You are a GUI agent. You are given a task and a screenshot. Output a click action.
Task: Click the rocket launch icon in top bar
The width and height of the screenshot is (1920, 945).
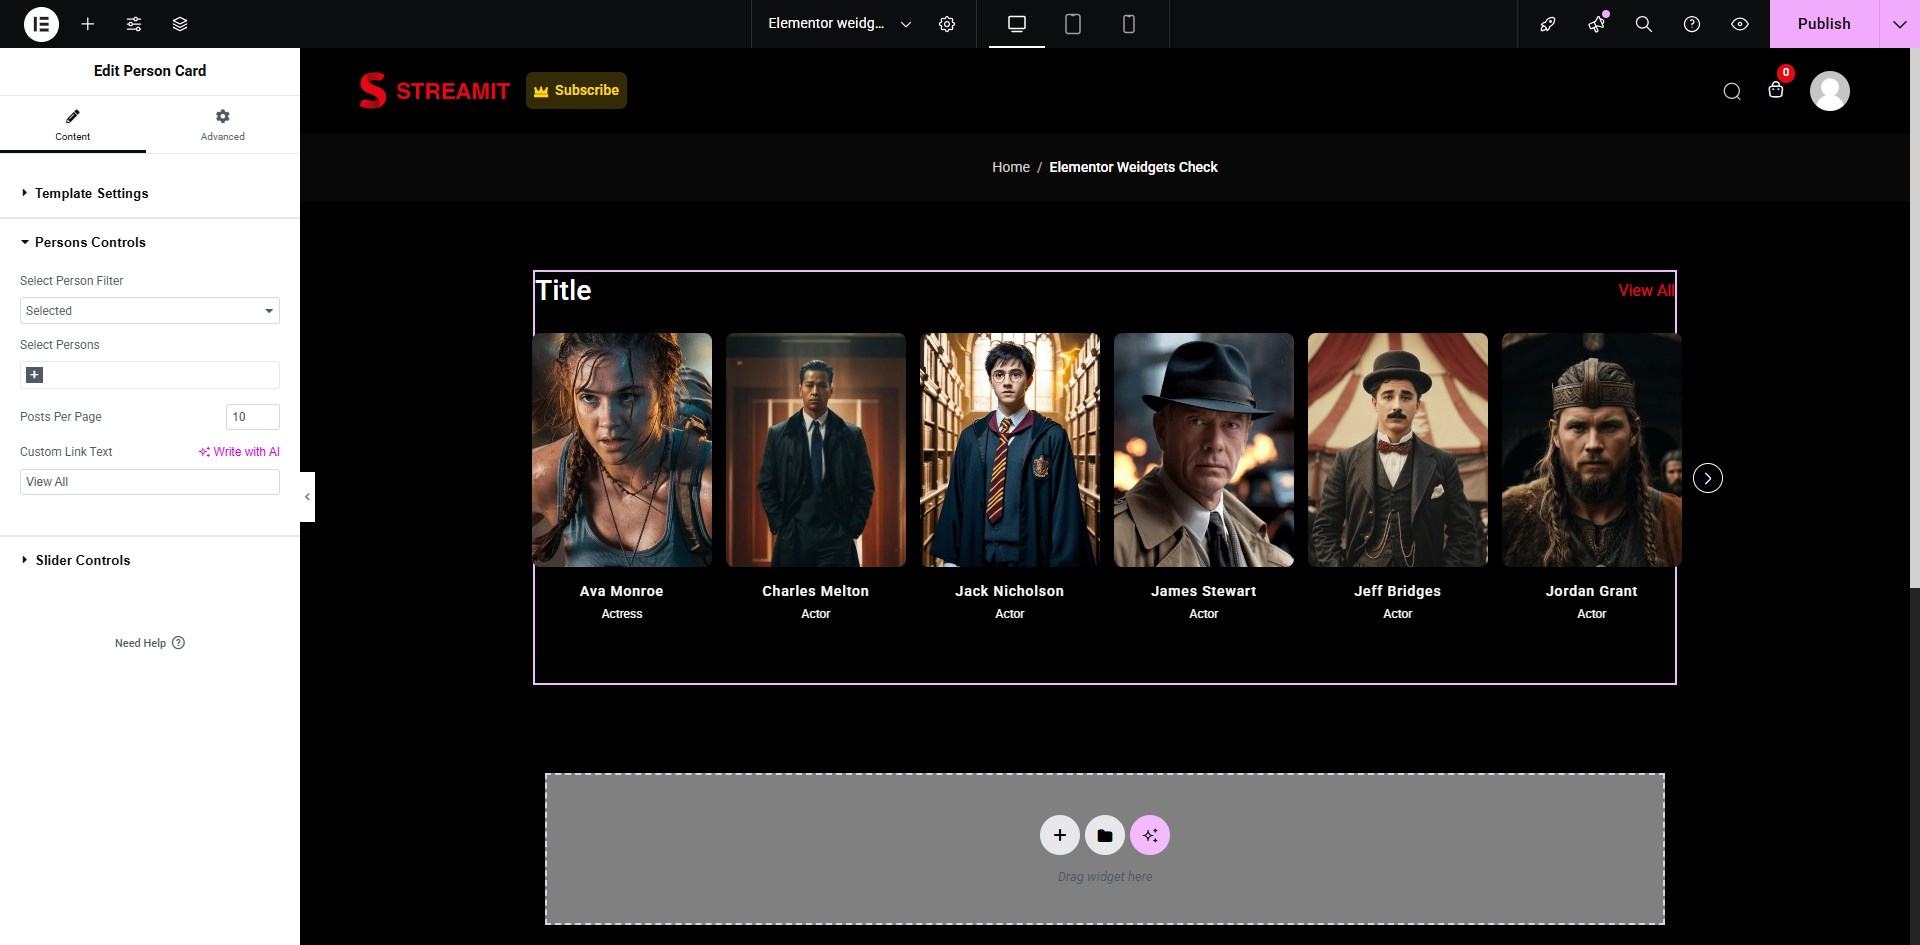click(x=1548, y=24)
